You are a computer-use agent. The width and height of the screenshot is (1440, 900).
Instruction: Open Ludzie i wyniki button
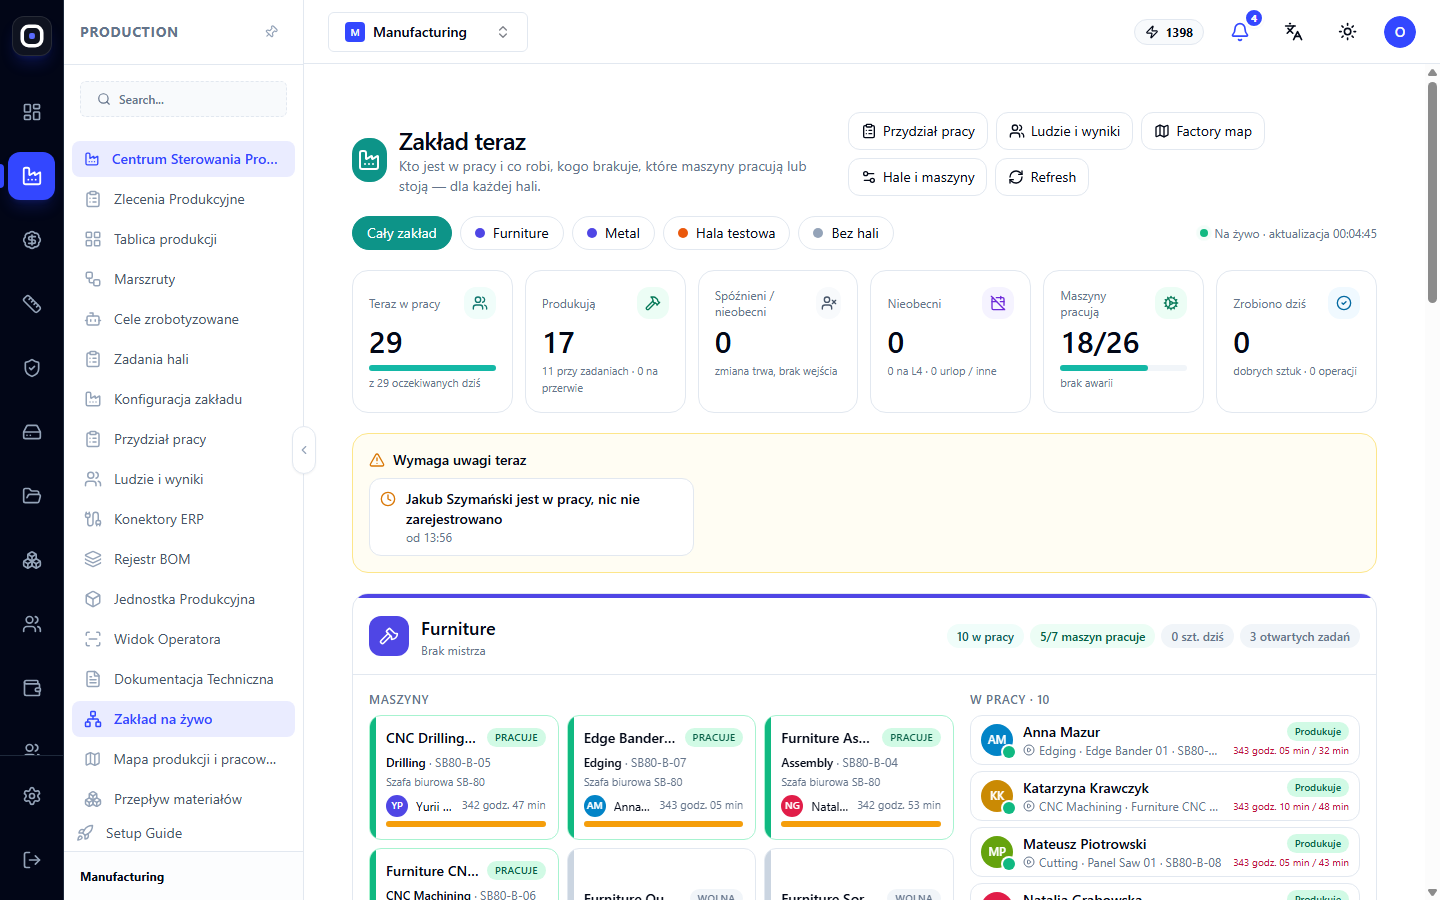coord(1064,131)
